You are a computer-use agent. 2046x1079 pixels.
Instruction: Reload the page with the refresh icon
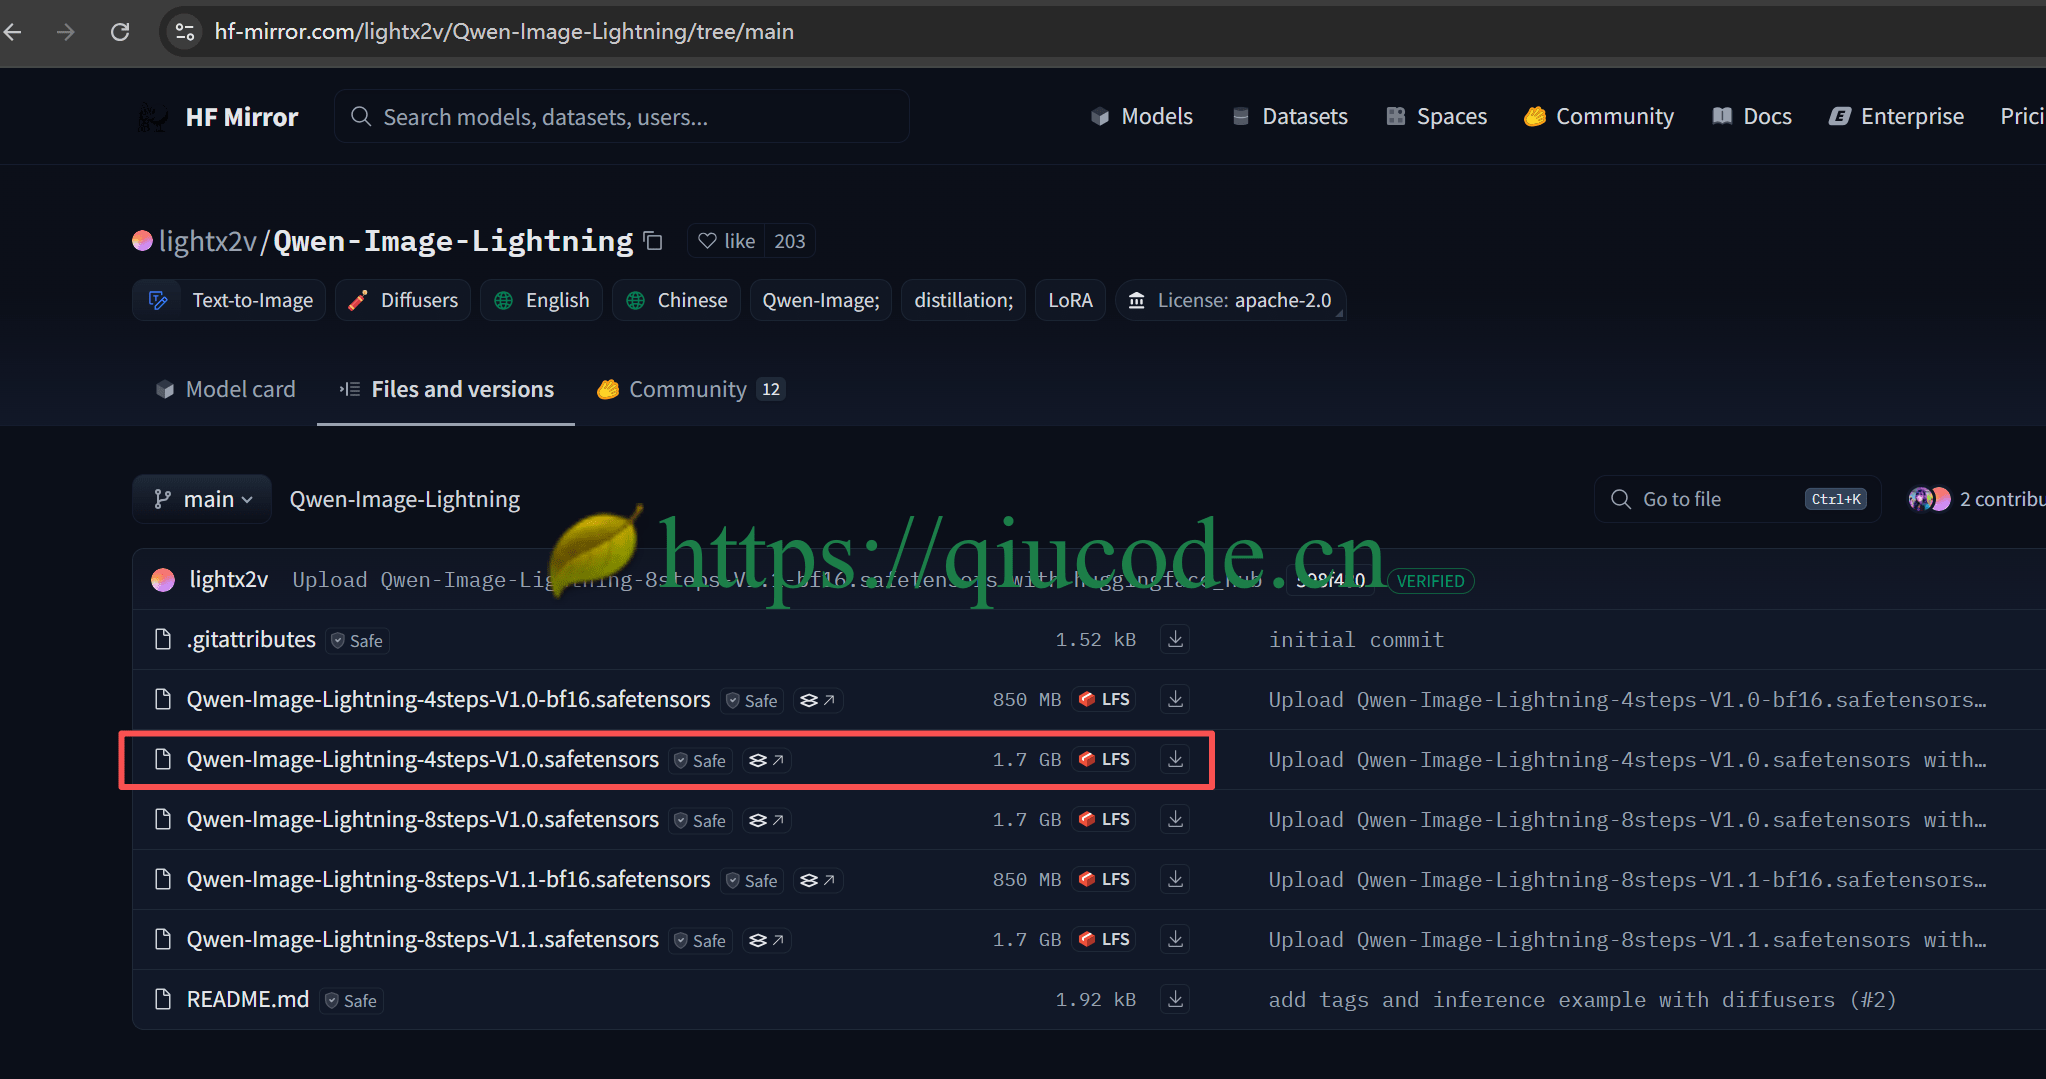120,32
